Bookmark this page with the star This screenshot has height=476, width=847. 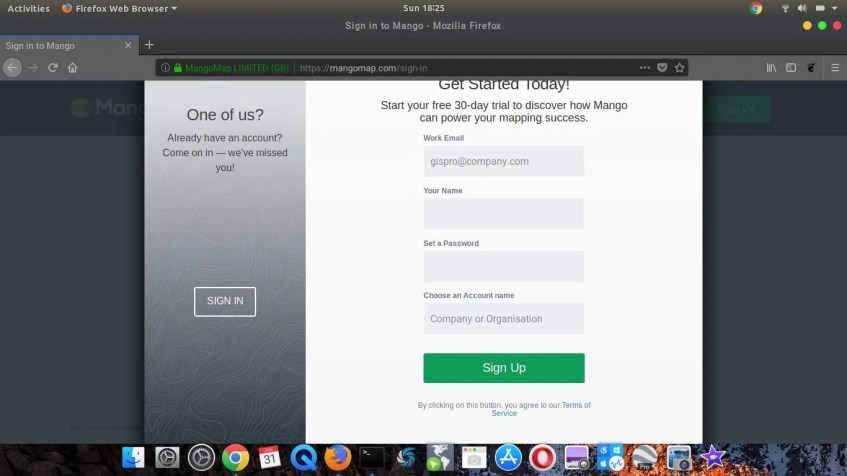680,68
